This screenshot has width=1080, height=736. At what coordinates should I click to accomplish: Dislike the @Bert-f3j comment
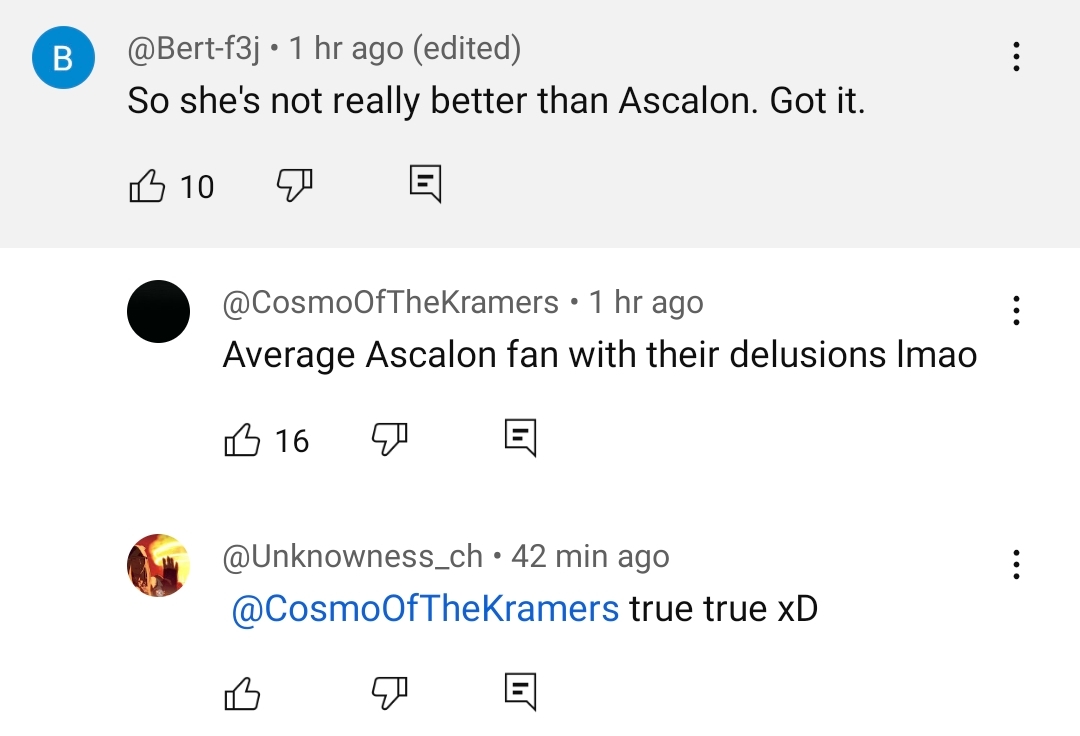click(294, 186)
